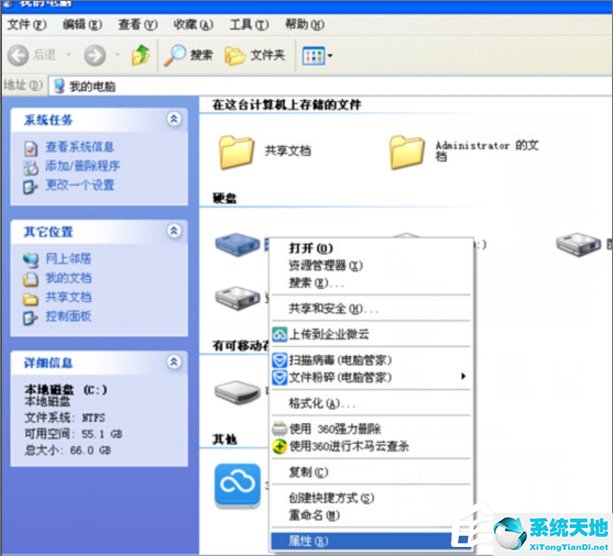Click the 控制面板 icon in sidebar
The width and height of the screenshot is (613, 556).
pos(30,318)
